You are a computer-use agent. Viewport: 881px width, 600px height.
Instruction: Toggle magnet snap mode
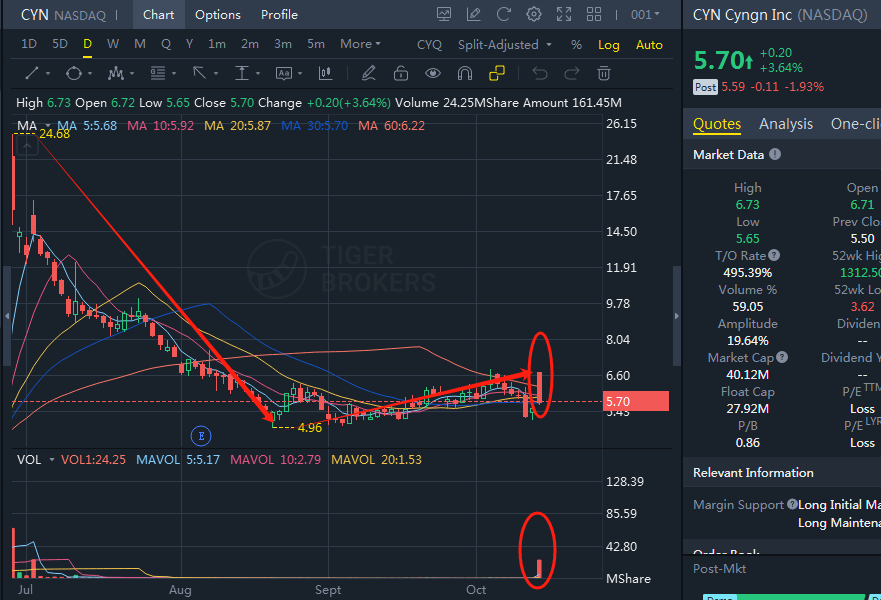pos(465,73)
